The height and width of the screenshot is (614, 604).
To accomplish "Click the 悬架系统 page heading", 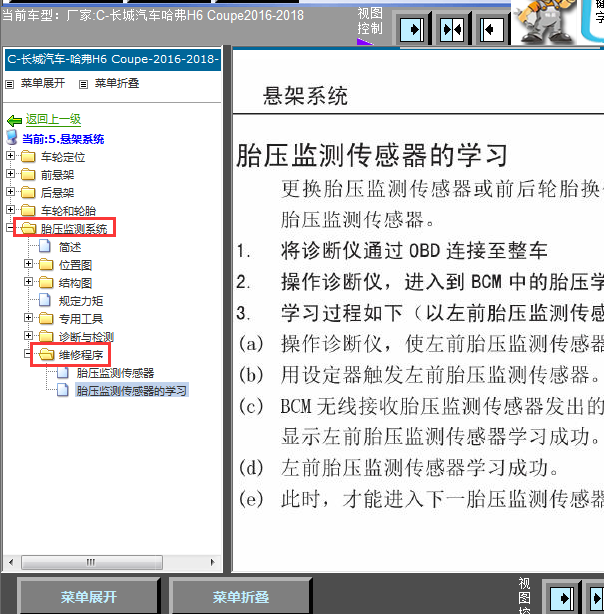I will (x=305, y=96).
